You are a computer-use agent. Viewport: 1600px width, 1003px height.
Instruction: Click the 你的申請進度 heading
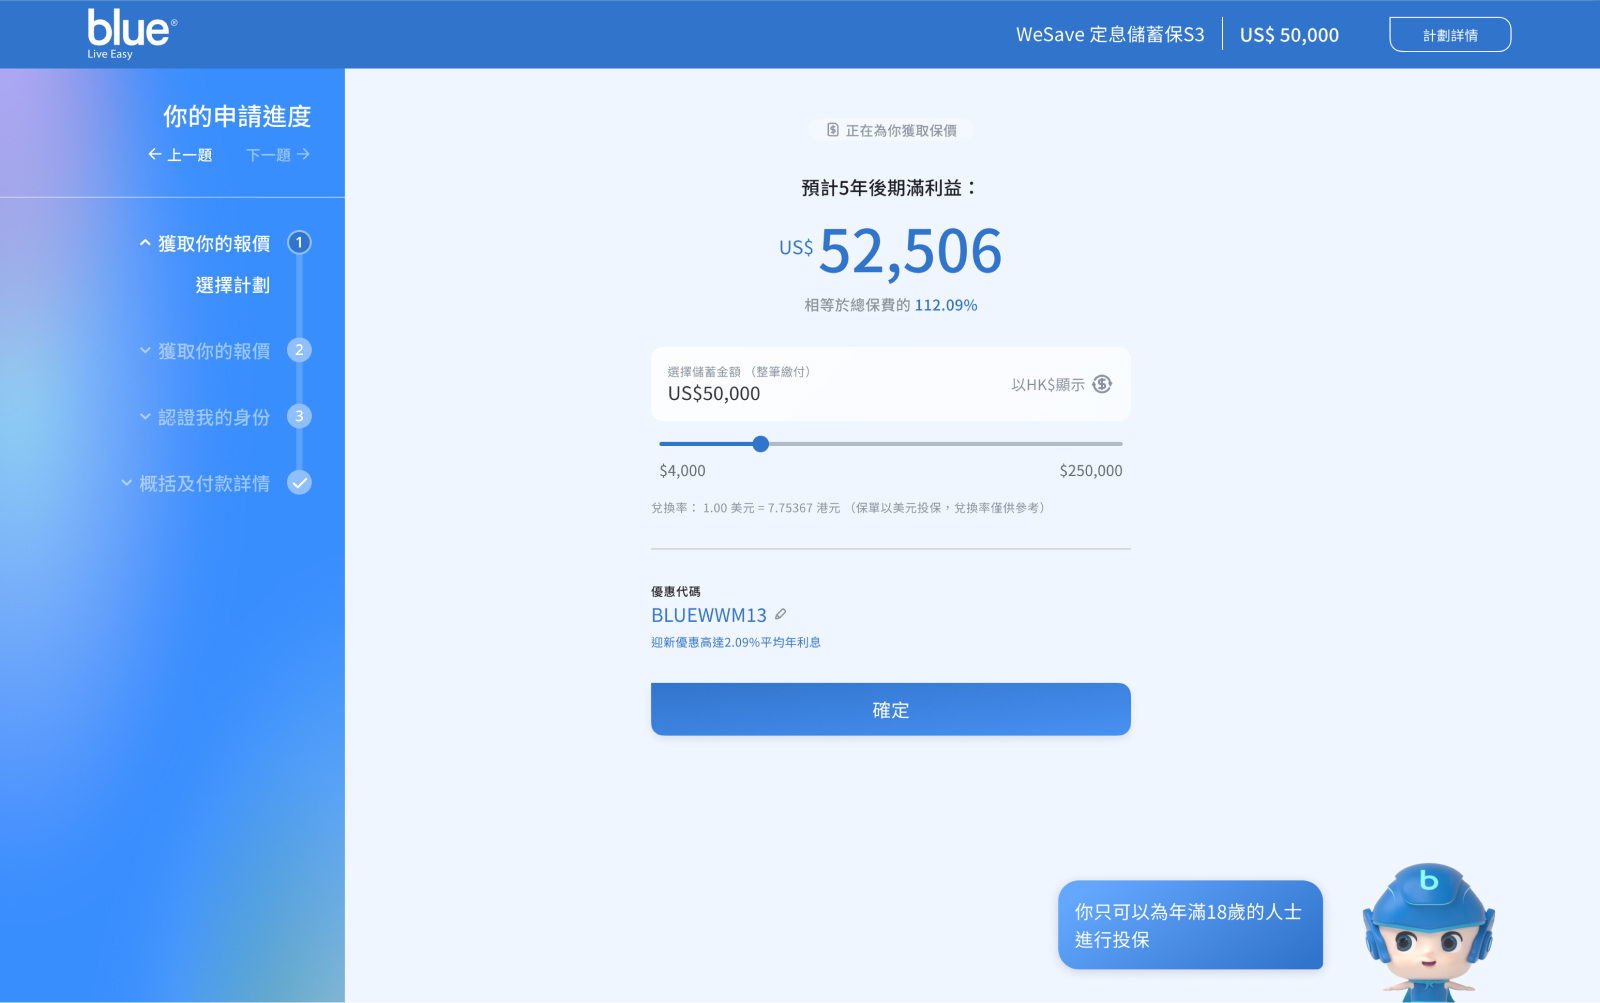[237, 117]
